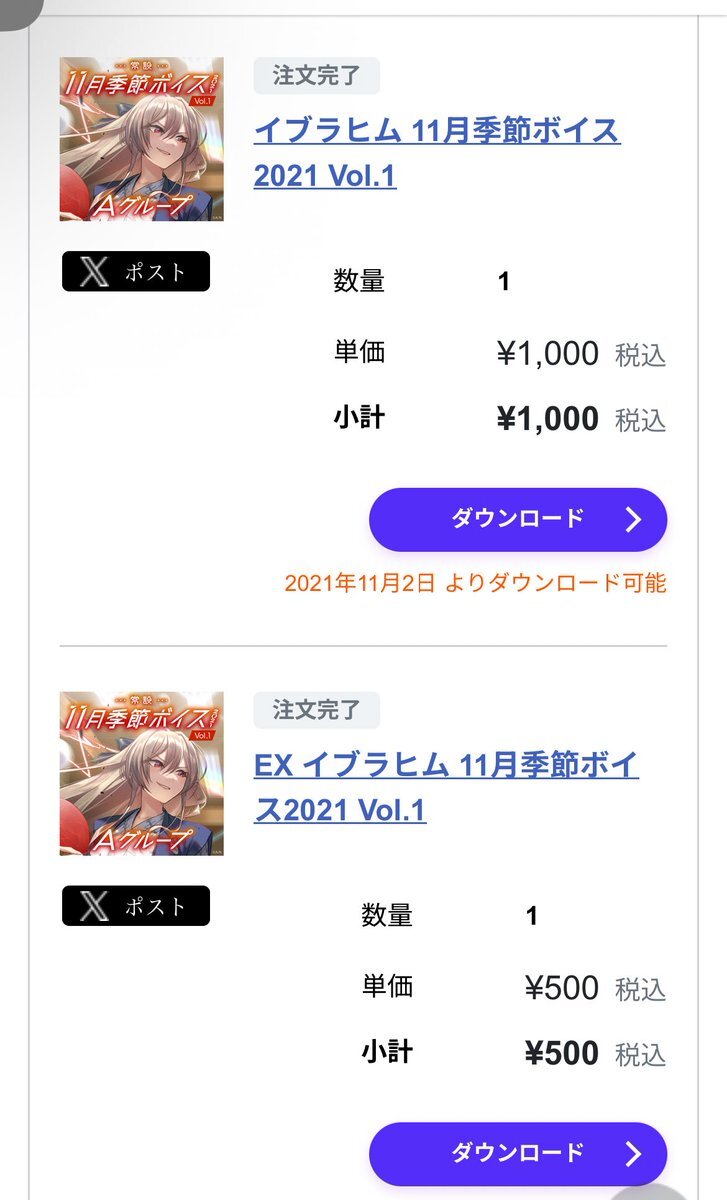Select the bold ¥1,000 小計 amount
This screenshot has height=1200, width=727.
(x=548, y=419)
